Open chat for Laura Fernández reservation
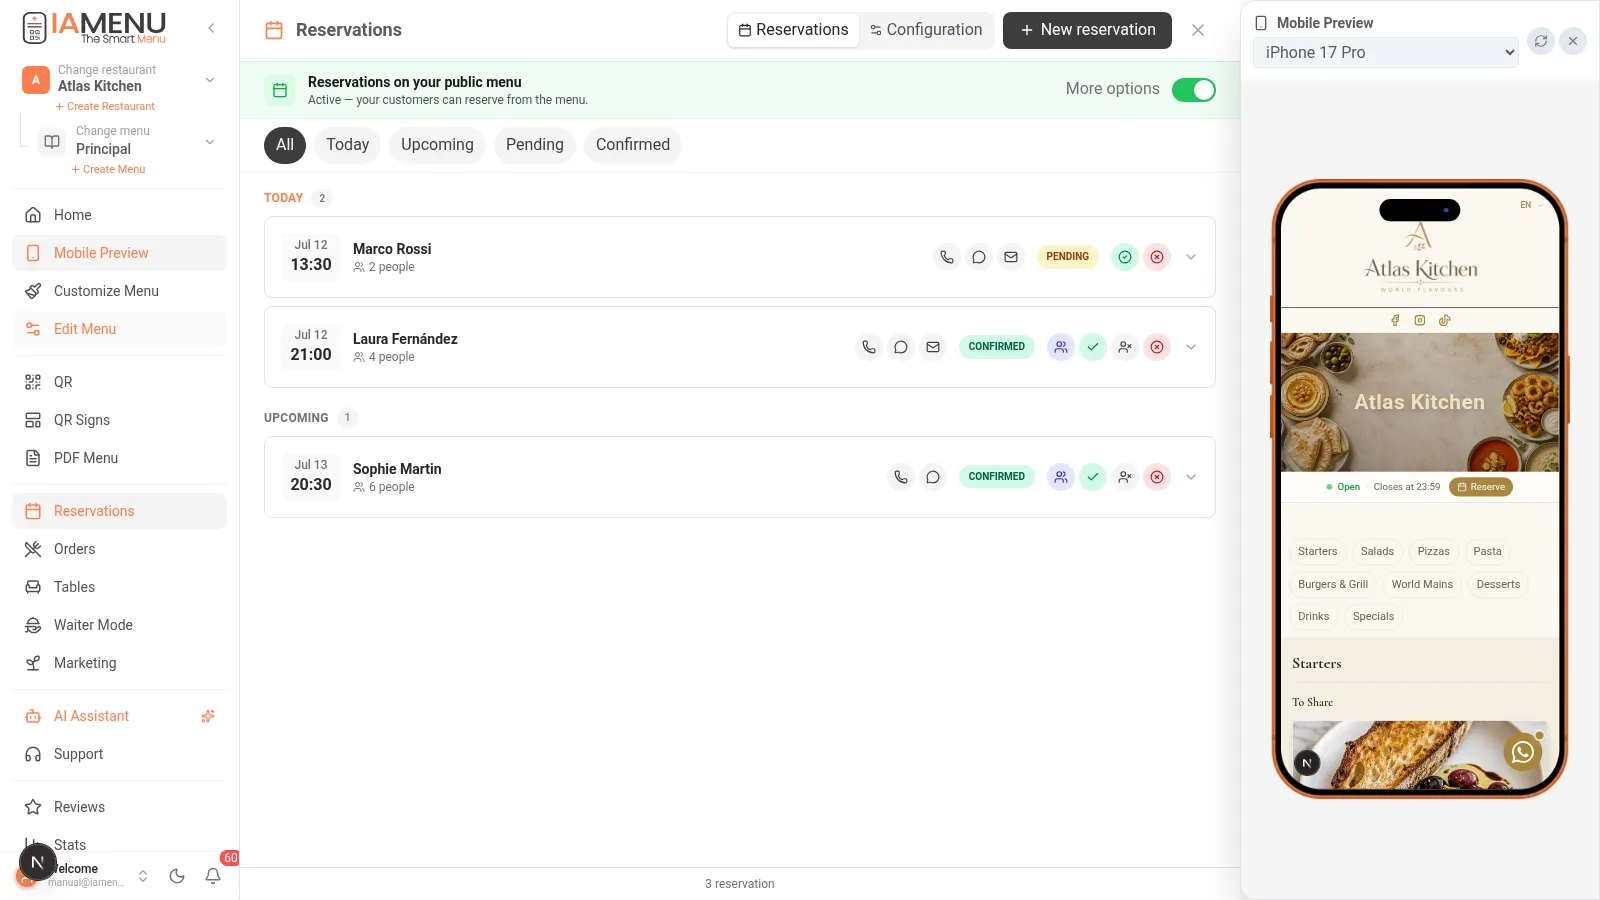This screenshot has width=1600, height=900. point(901,347)
